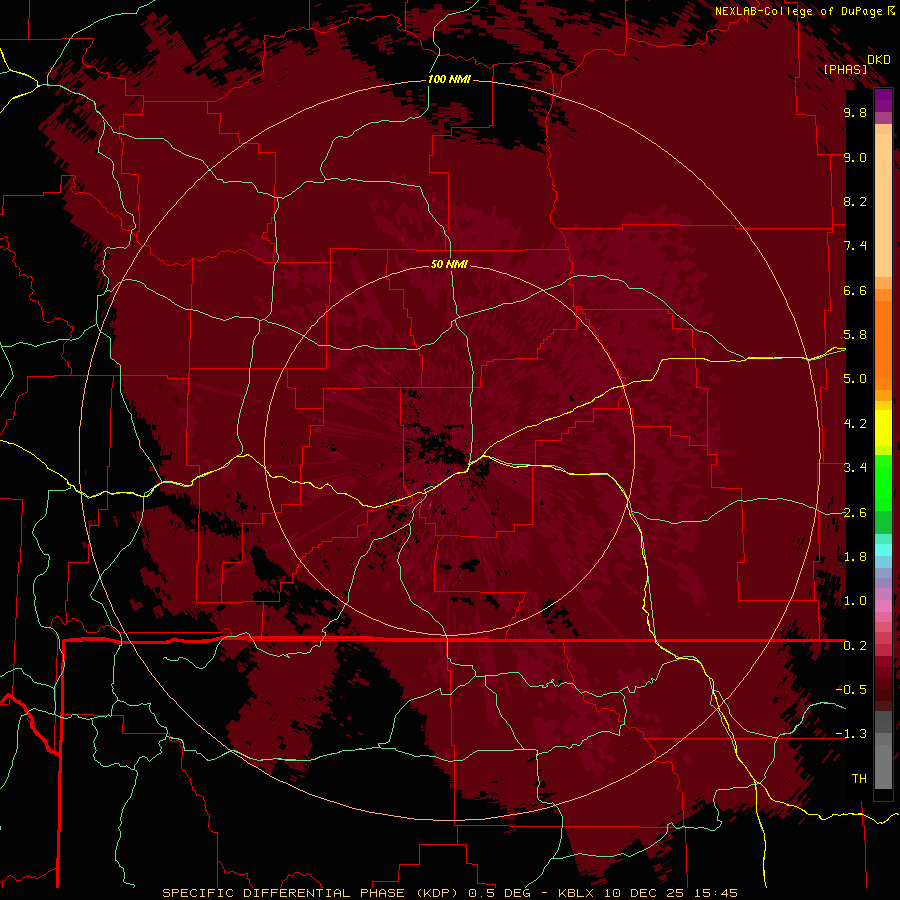Pick the yellow color bar segment

click(883, 428)
